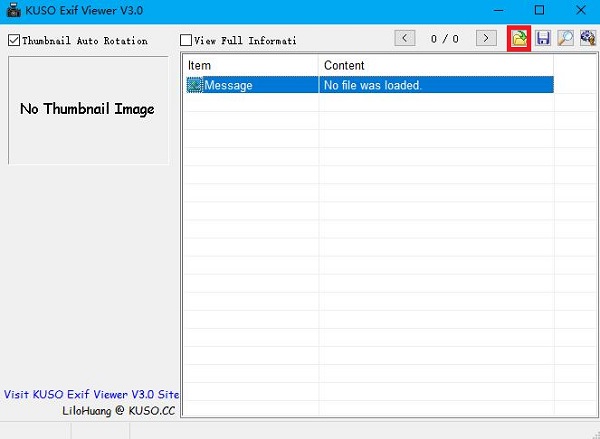600x439 pixels.
Task: Close the KUSO Exif Viewer window
Action: (580, 10)
